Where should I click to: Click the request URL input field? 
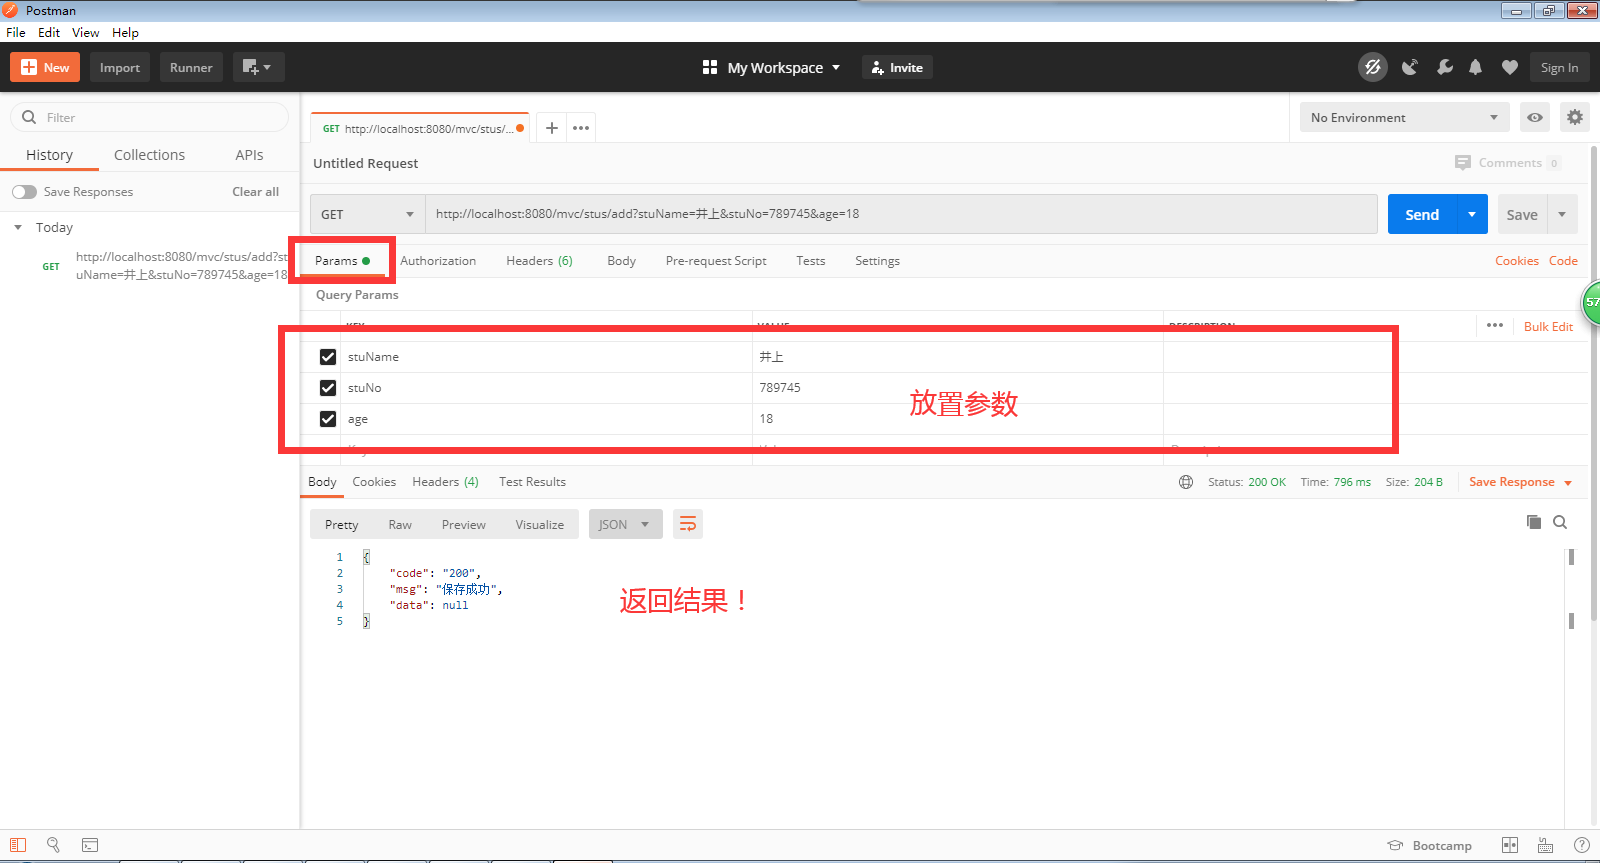pyautogui.click(x=901, y=214)
